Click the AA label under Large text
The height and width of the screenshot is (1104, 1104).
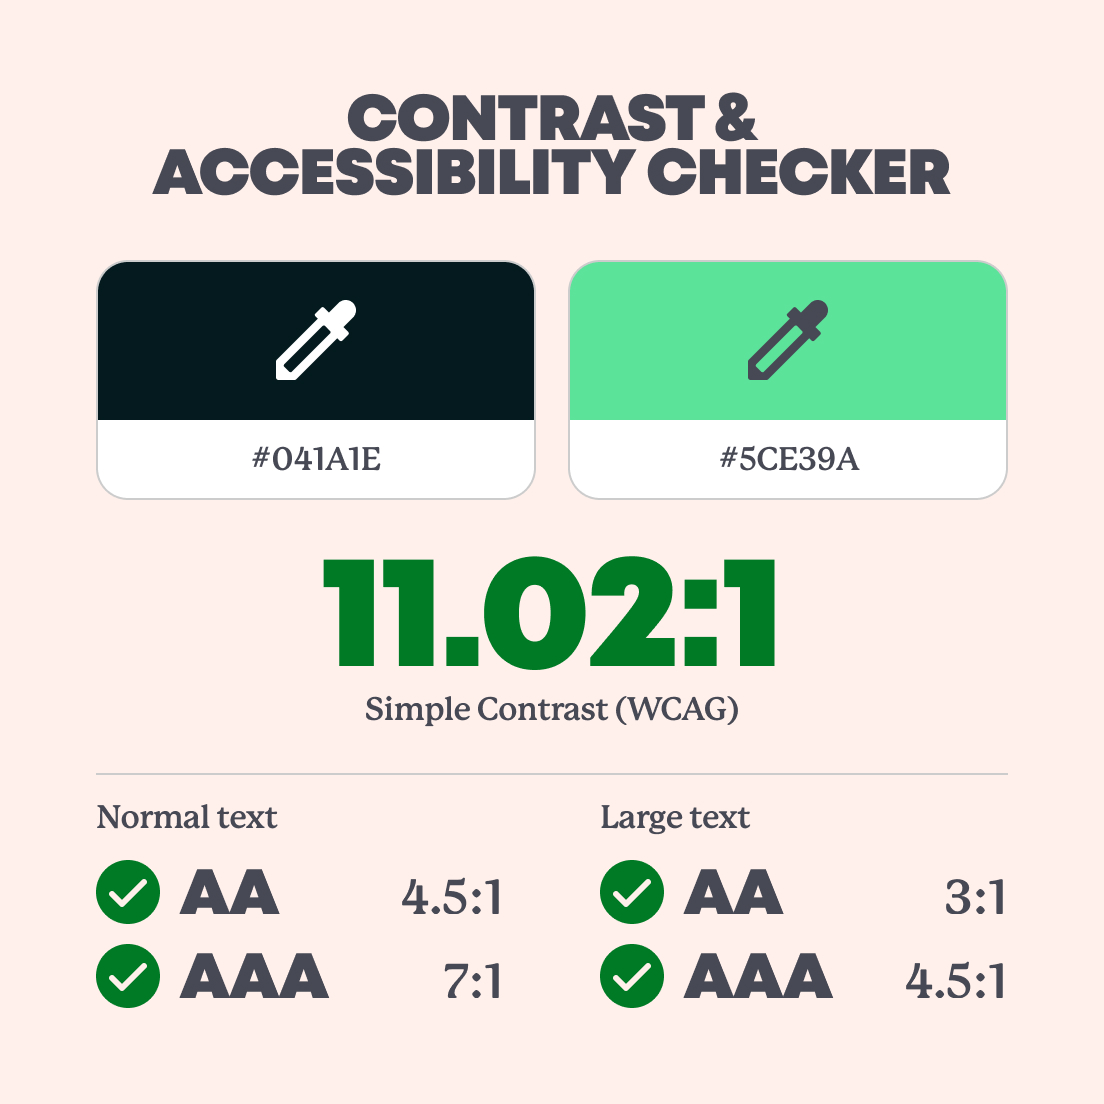[x=733, y=893]
